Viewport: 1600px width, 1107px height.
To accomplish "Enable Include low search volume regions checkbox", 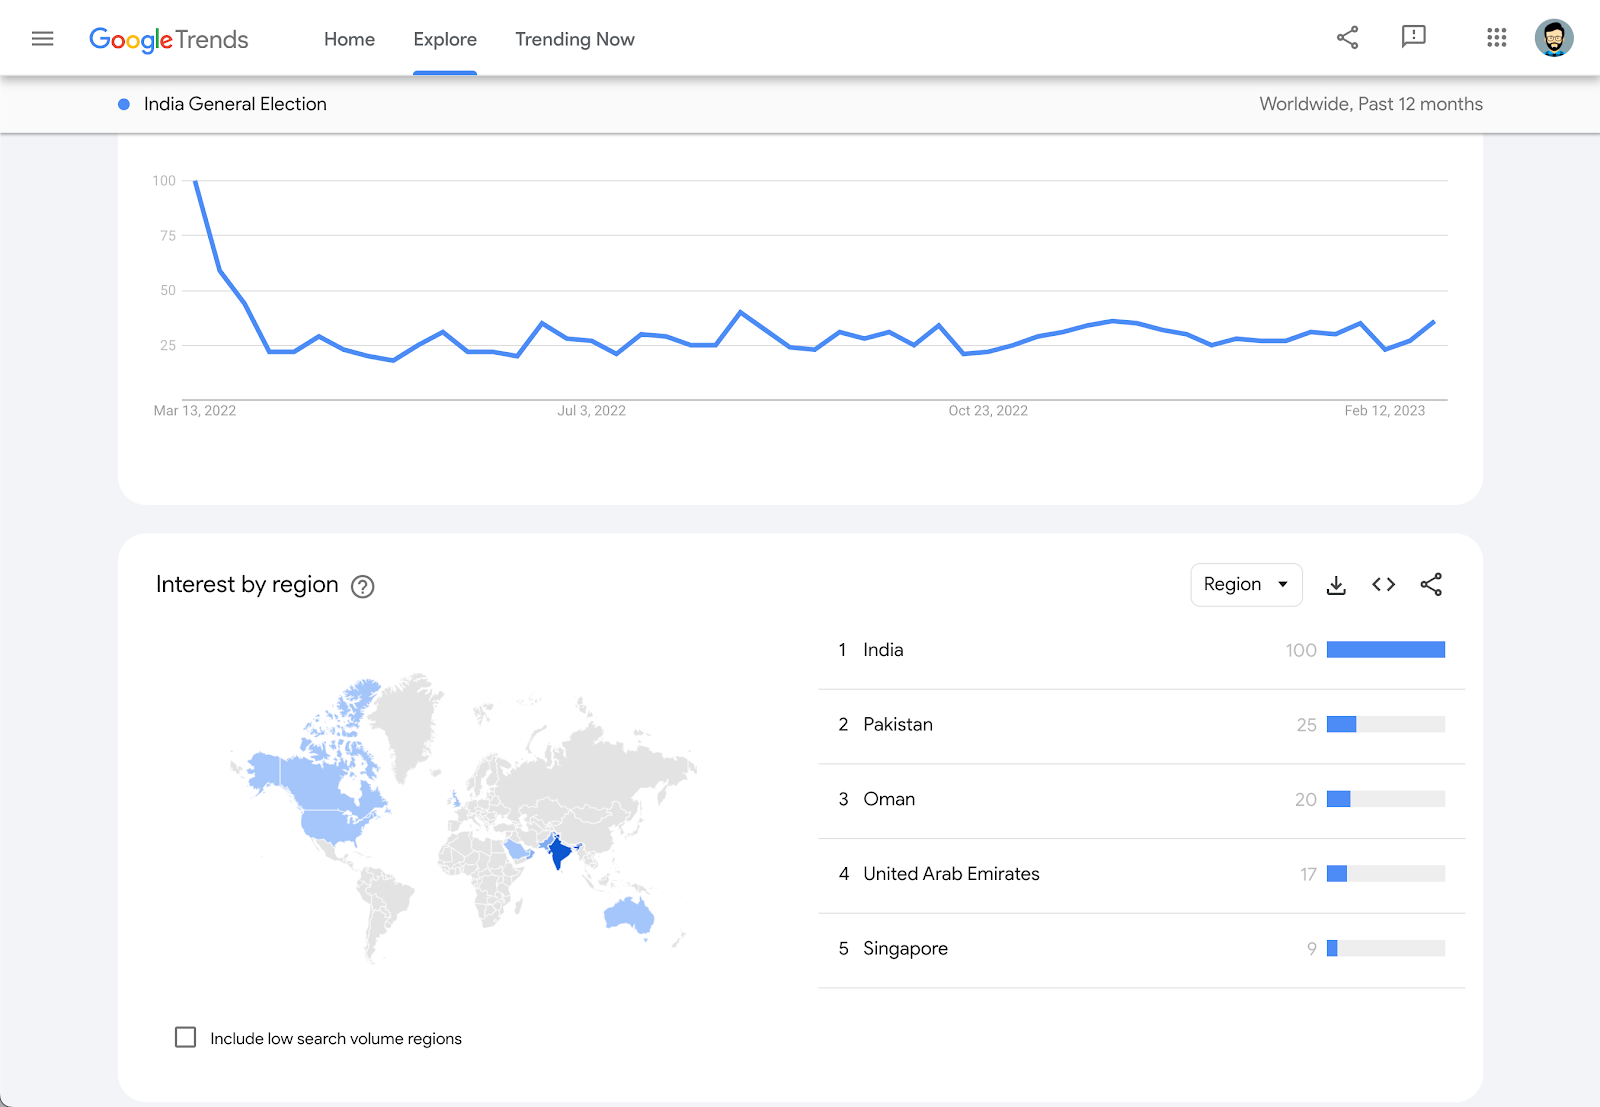I will (185, 1037).
